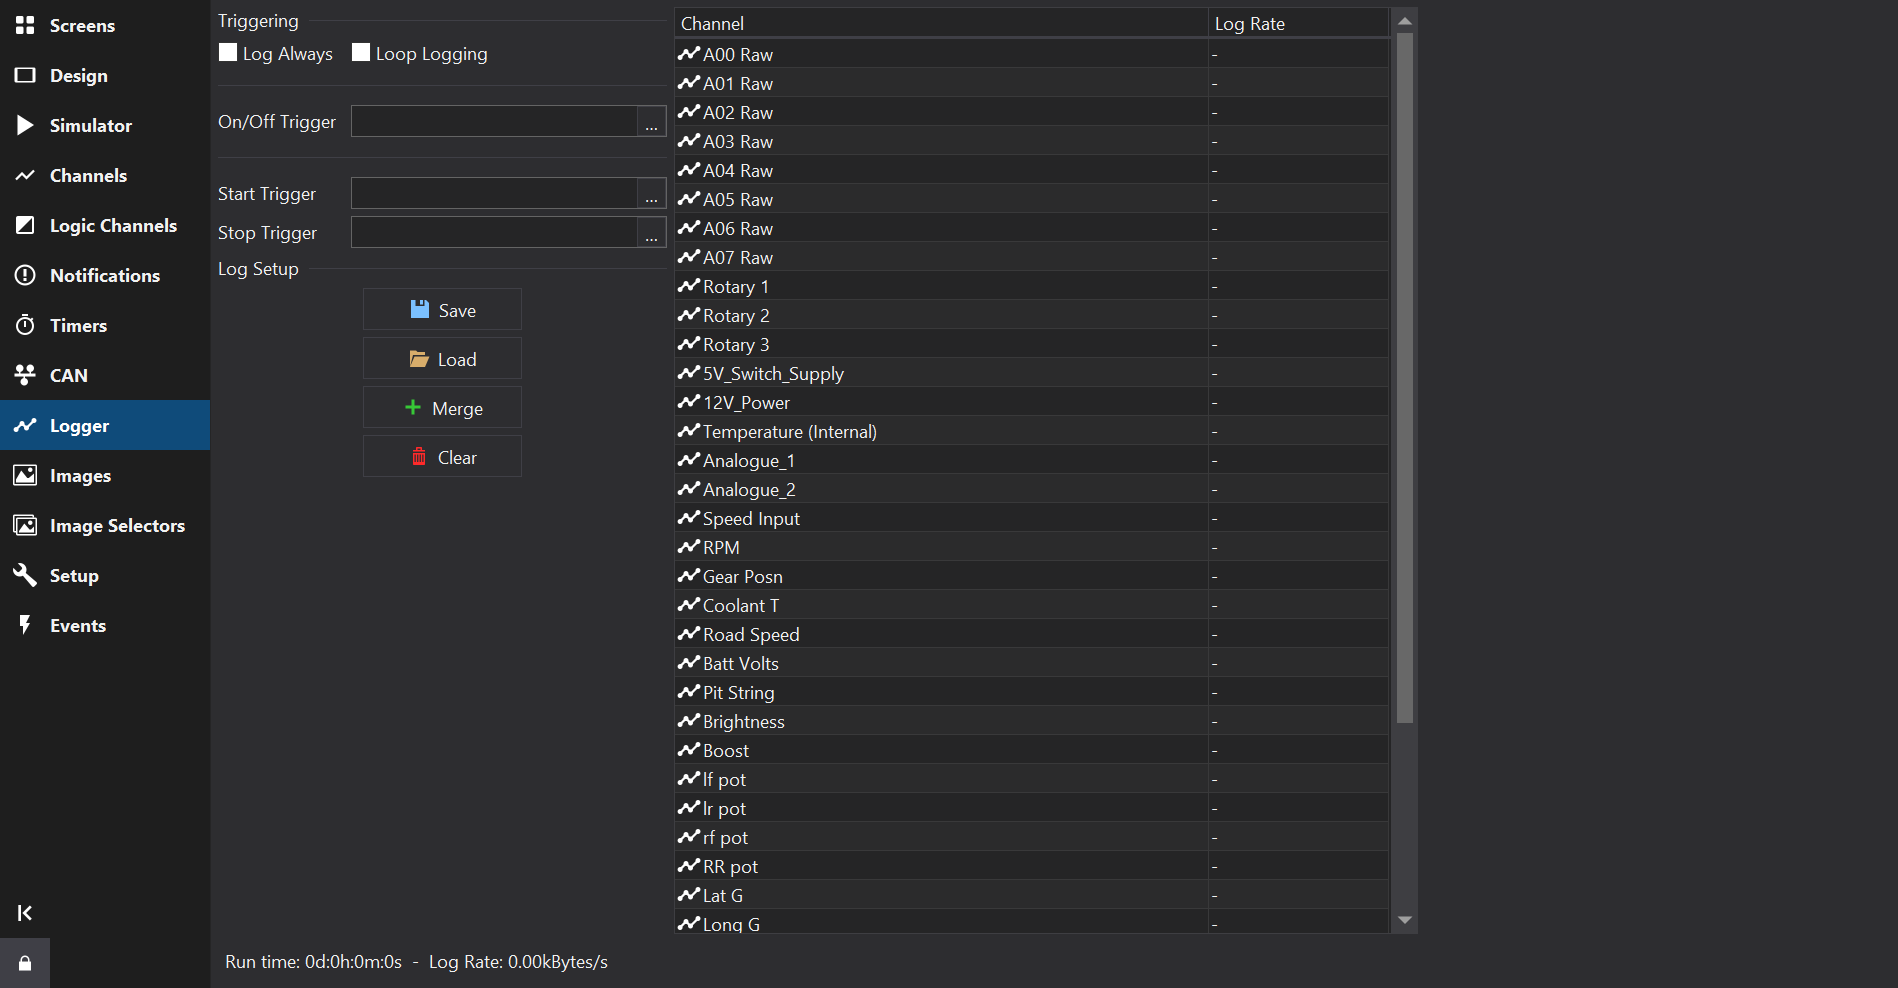Viewport: 1898px width, 988px height.
Task: Open Start Trigger channel picker button
Action: [x=651, y=194]
